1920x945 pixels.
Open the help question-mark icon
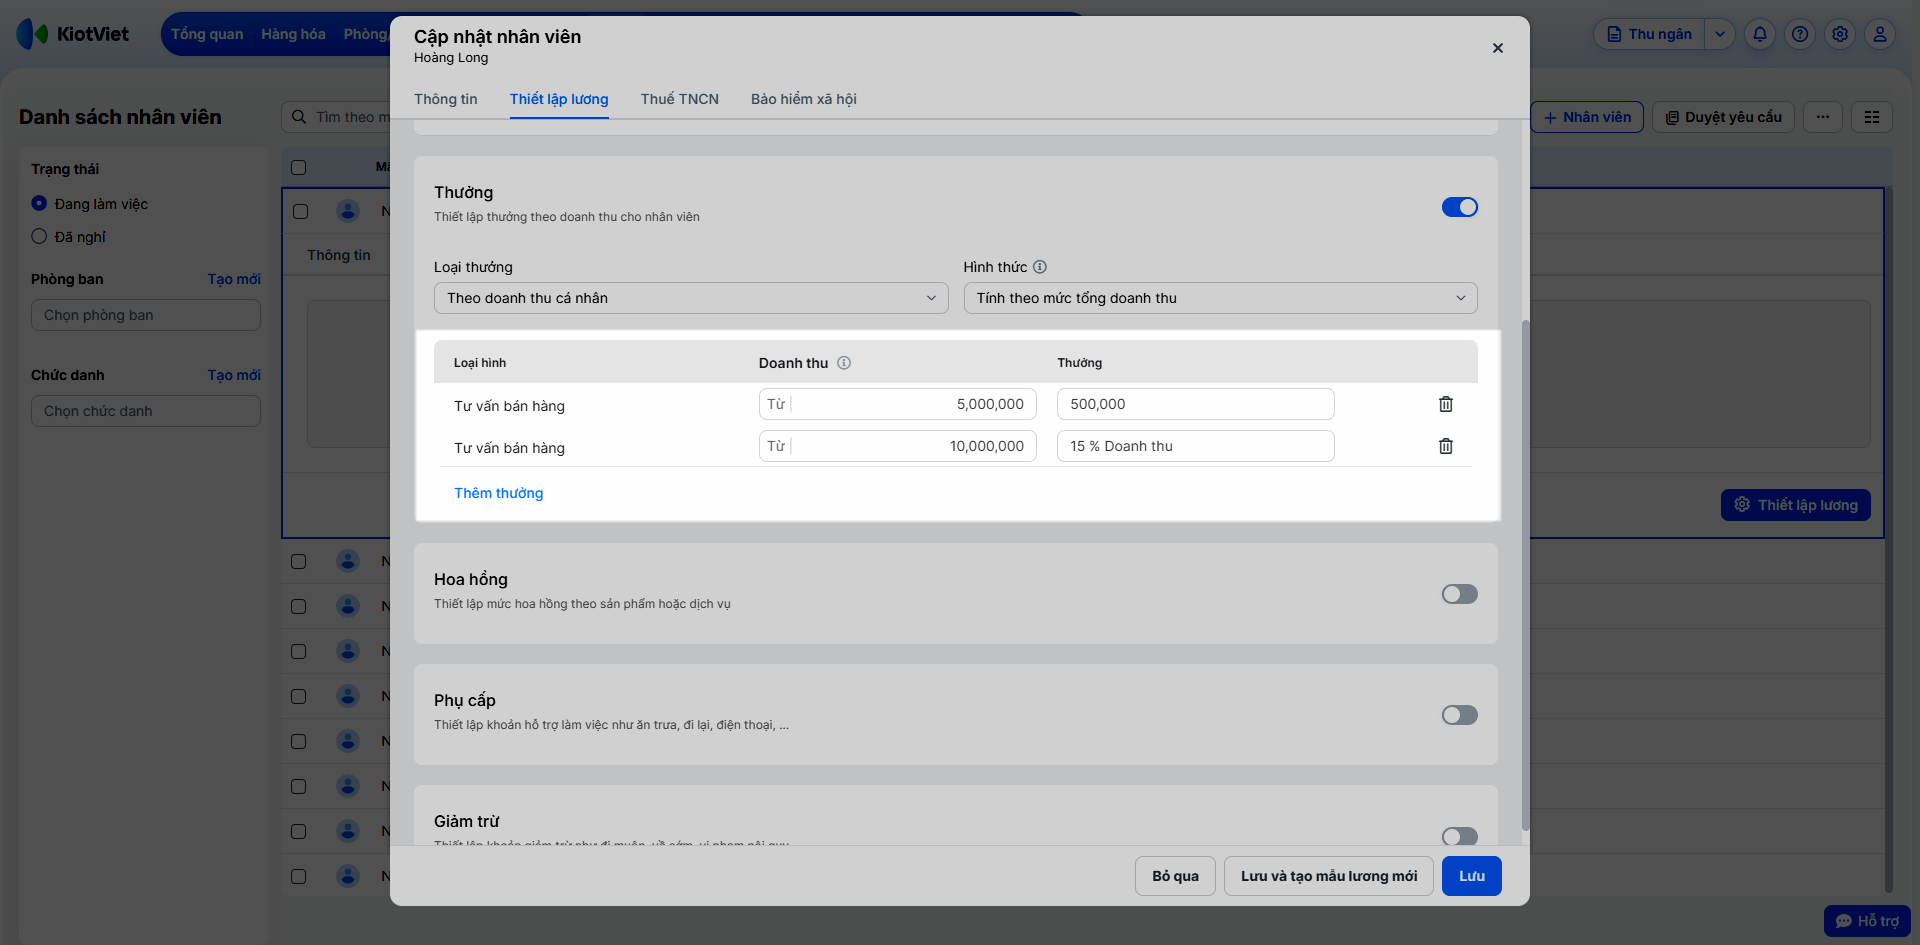click(x=1800, y=34)
